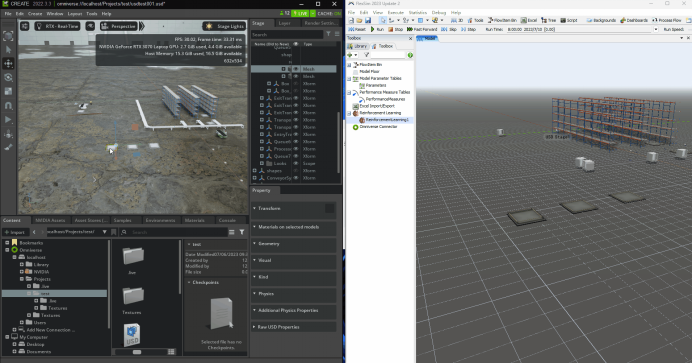Start simulation with Omniverse Play icon
Screen dimensions: 693x363
[8, 119]
